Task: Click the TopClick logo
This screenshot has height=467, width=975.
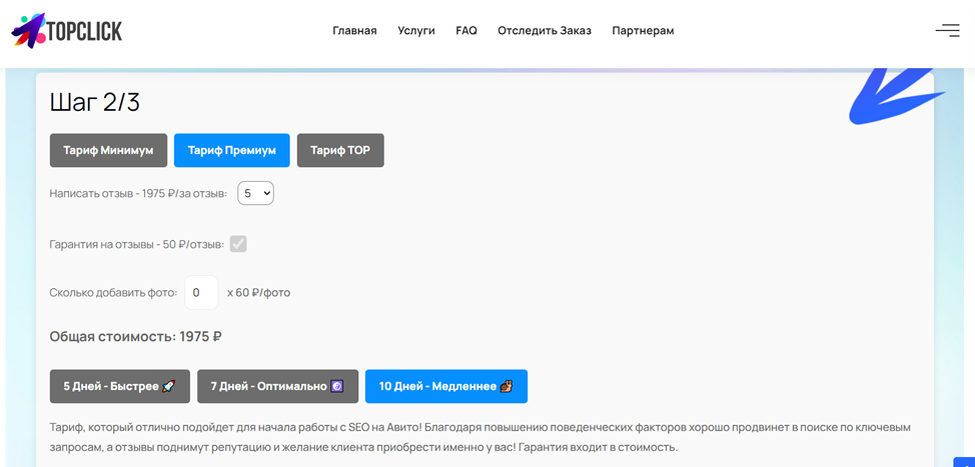Action: click(67, 30)
